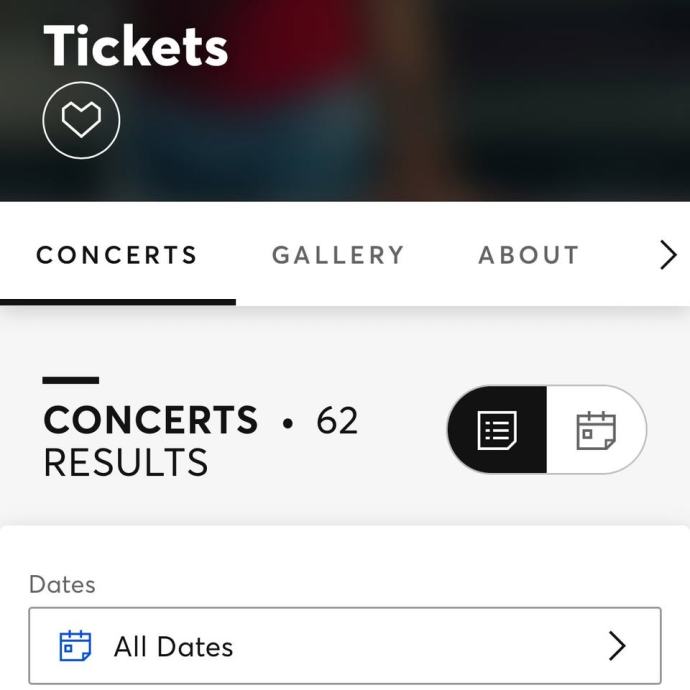Tap the heart favorite icon
Screen dimensions: 690x690
(81, 121)
